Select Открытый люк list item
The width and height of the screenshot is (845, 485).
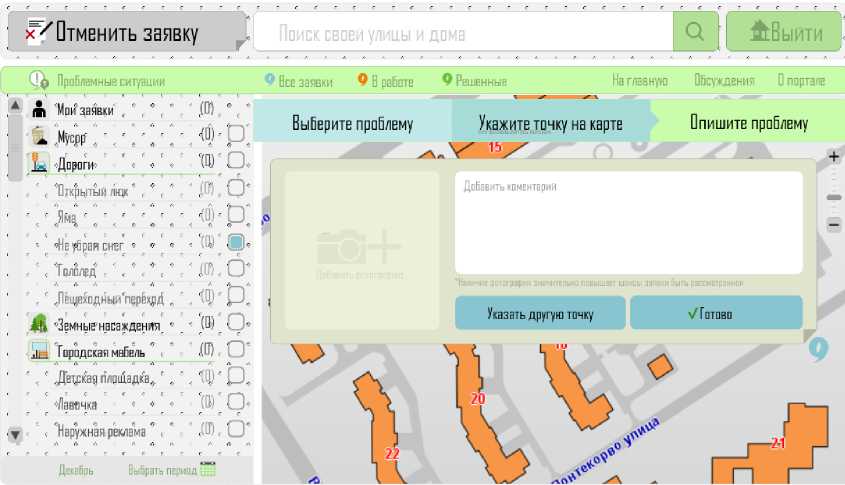point(92,191)
